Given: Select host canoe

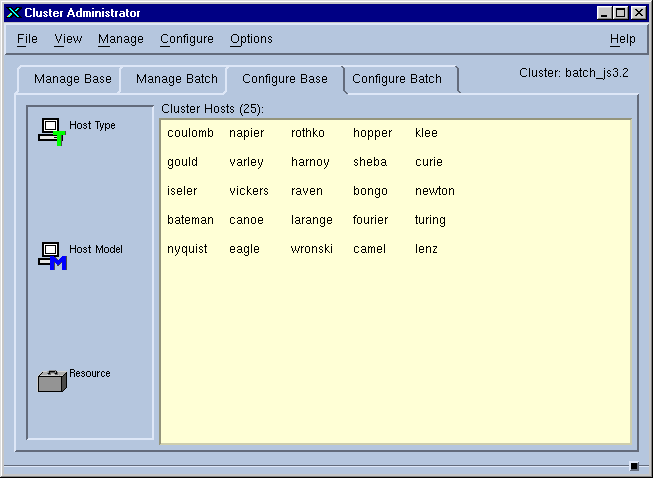Looking at the screenshot, I should 246,220.
